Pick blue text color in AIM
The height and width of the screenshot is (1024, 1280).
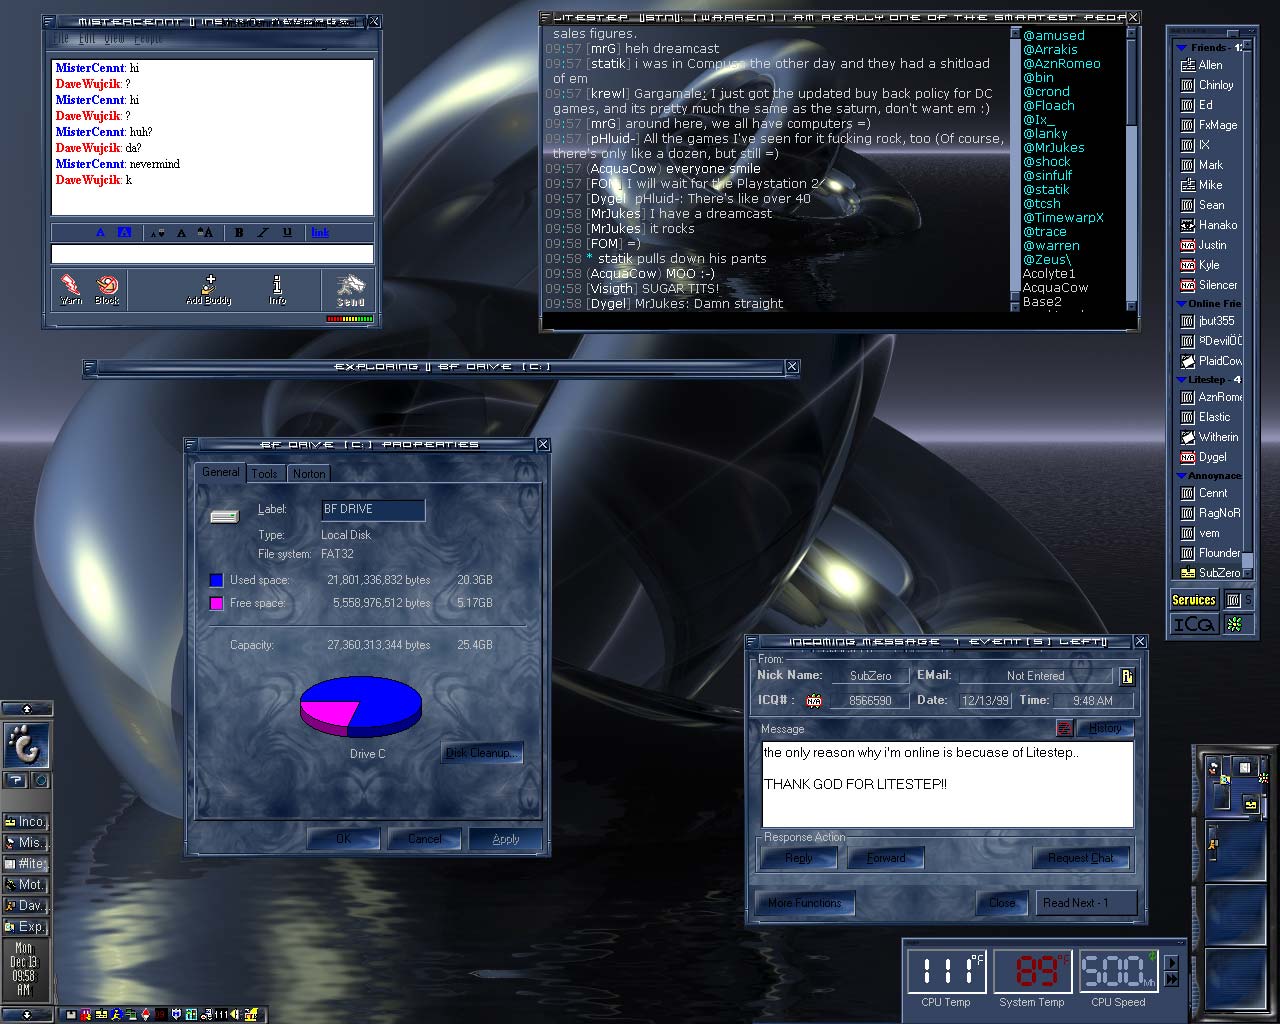tap(100, 232)
